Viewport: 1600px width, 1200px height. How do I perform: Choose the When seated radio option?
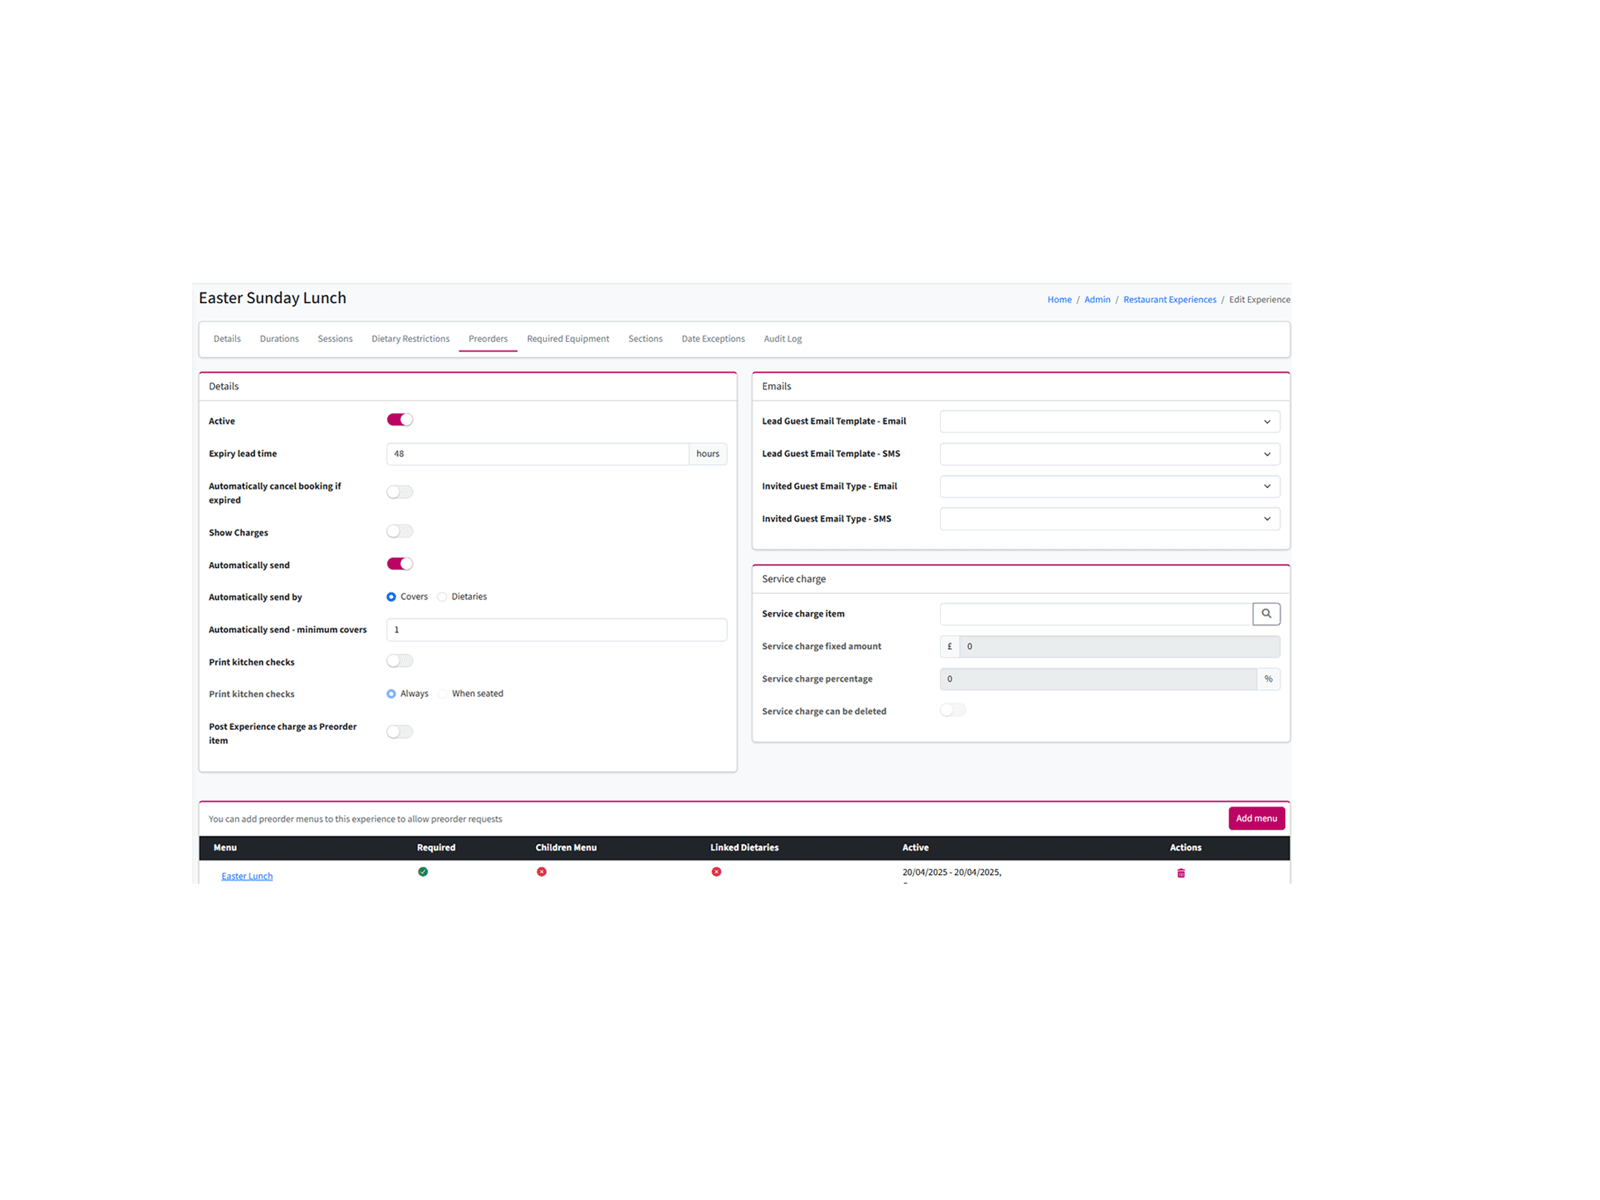[443, 694]
